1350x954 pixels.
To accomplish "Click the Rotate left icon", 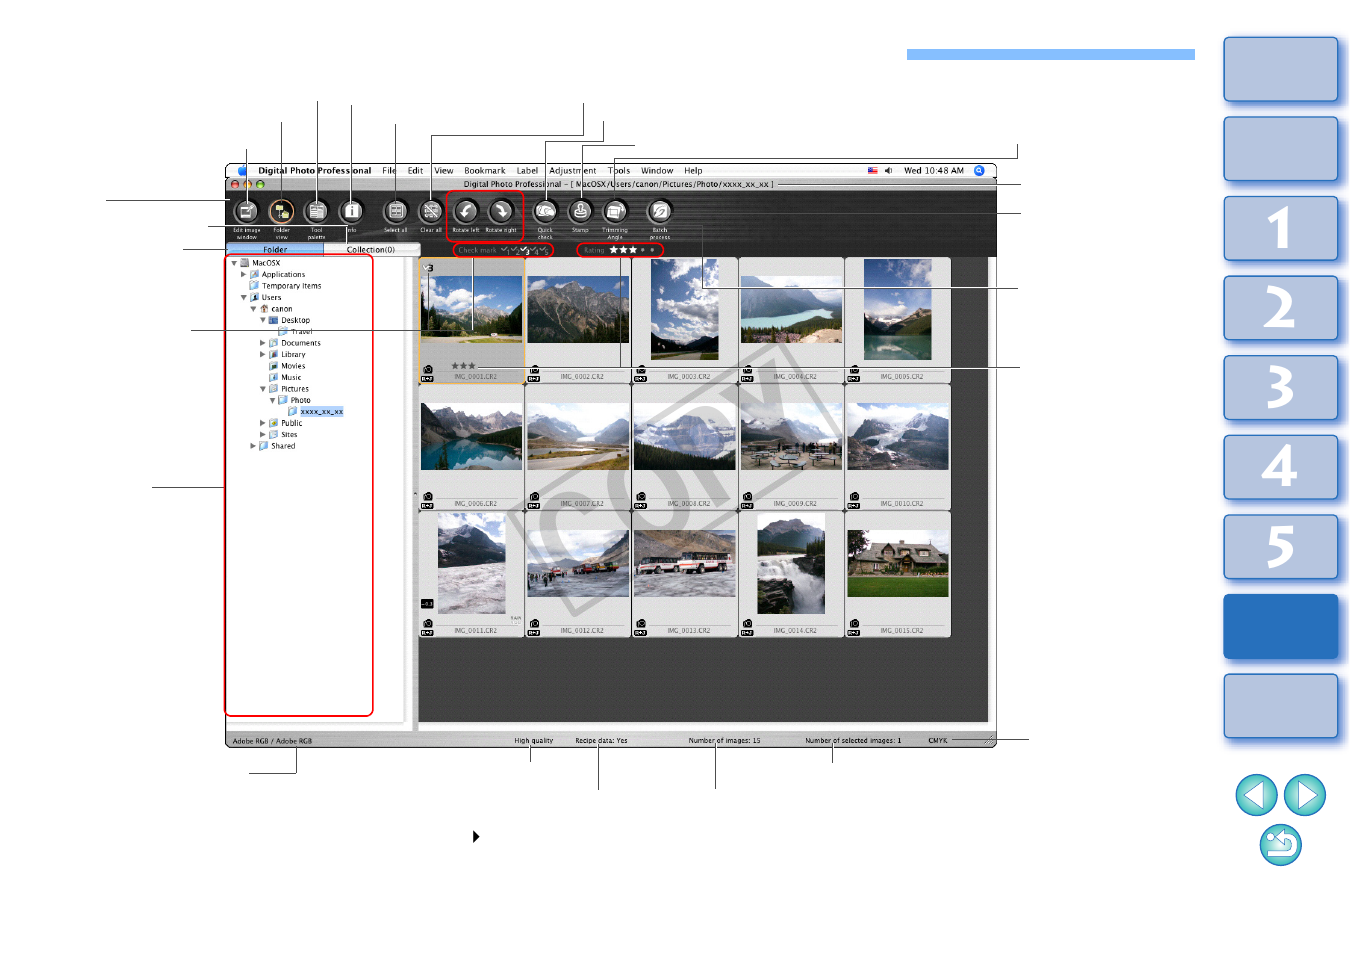I will point(466,212).
